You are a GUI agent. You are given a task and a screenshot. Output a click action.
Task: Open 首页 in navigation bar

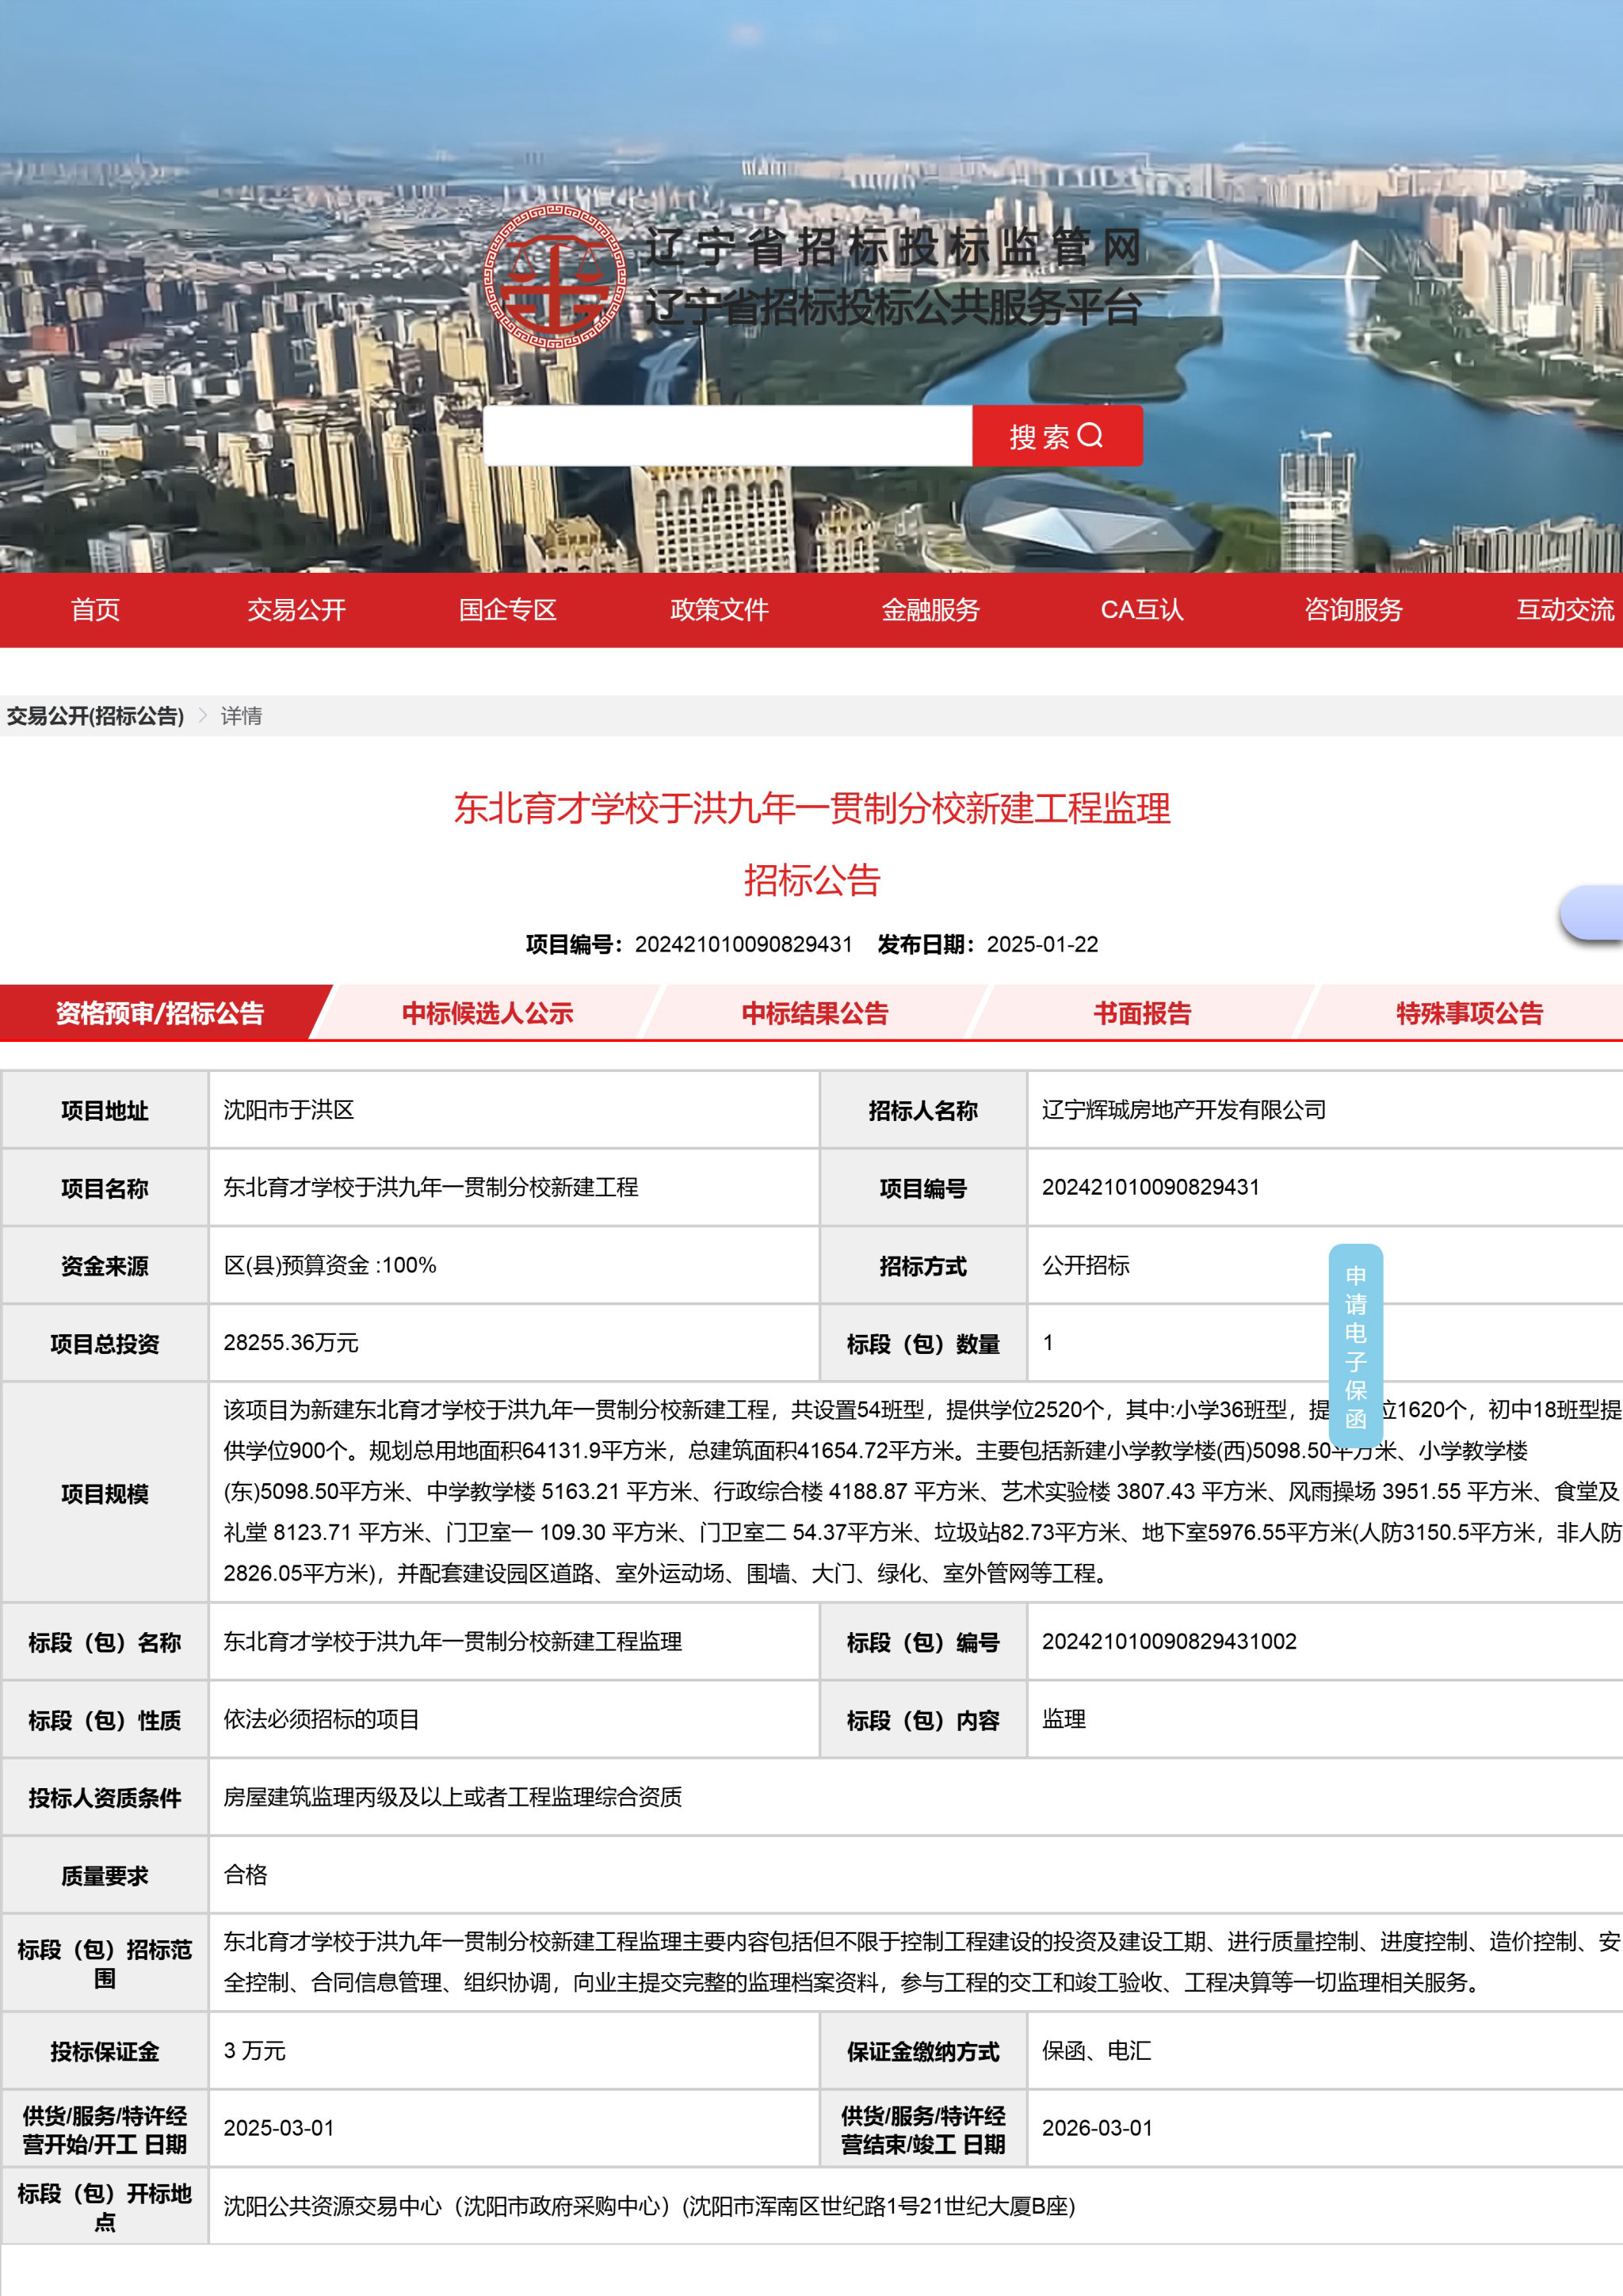coord(95,610)
